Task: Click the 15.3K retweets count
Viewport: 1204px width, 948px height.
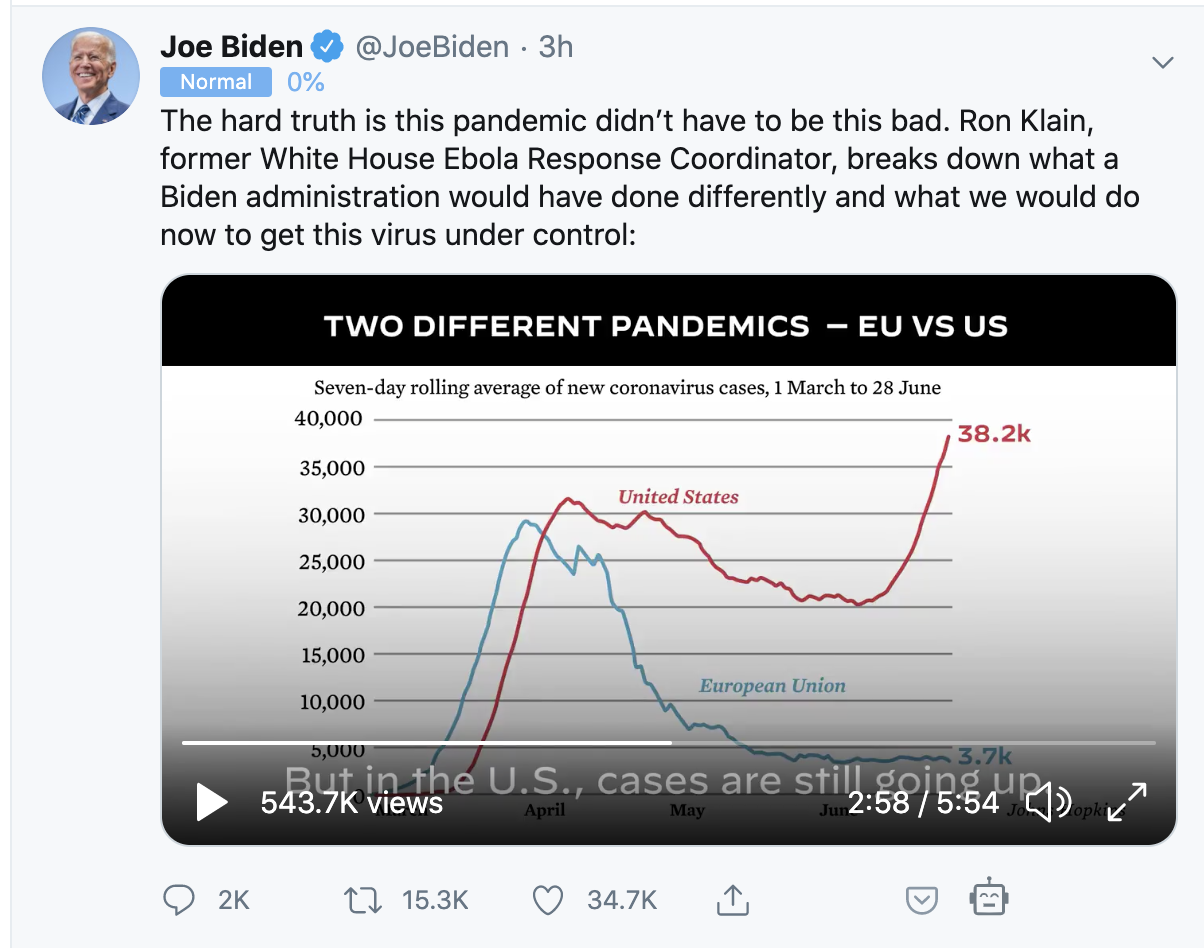Action: (435, 900)
